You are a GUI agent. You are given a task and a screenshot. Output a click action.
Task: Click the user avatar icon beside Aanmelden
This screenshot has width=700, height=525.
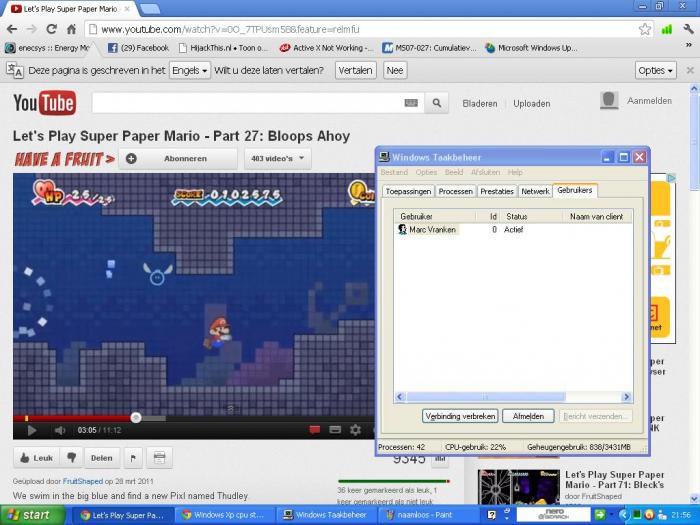pyautogui.click(x=609, y=100)
